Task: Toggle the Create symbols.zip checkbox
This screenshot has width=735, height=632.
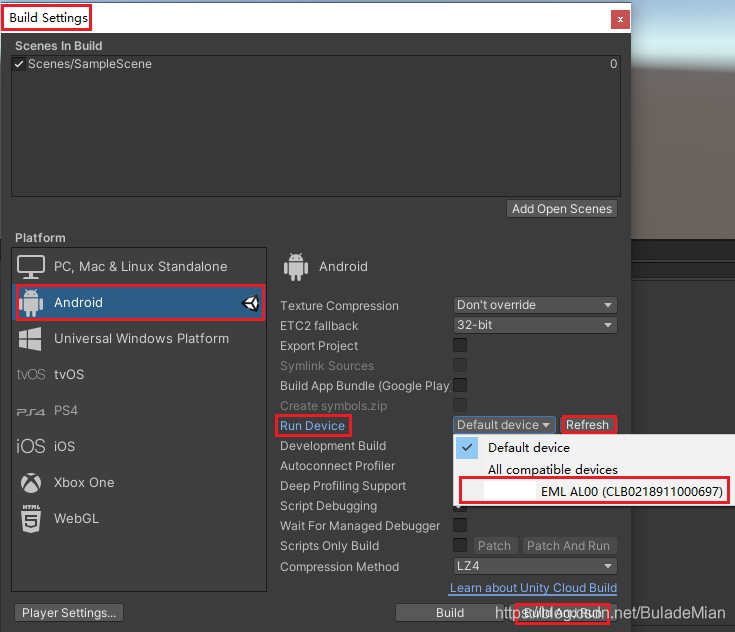Action: coord(460,405)
